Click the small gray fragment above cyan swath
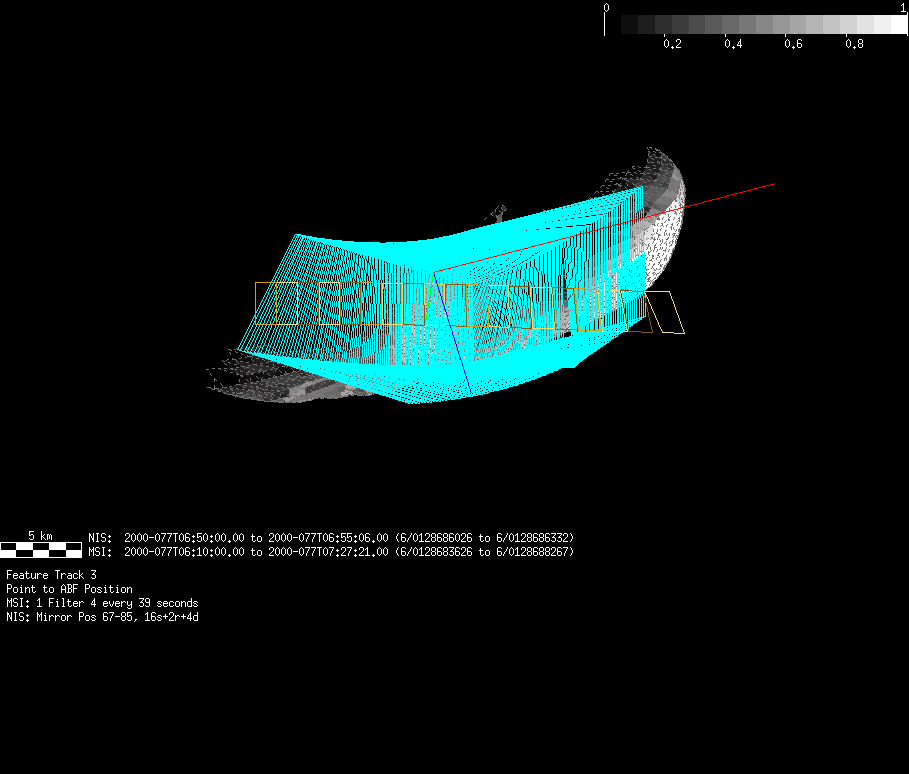Image resolution: width=909 pixels, height=774 pixels. (499, 212)
